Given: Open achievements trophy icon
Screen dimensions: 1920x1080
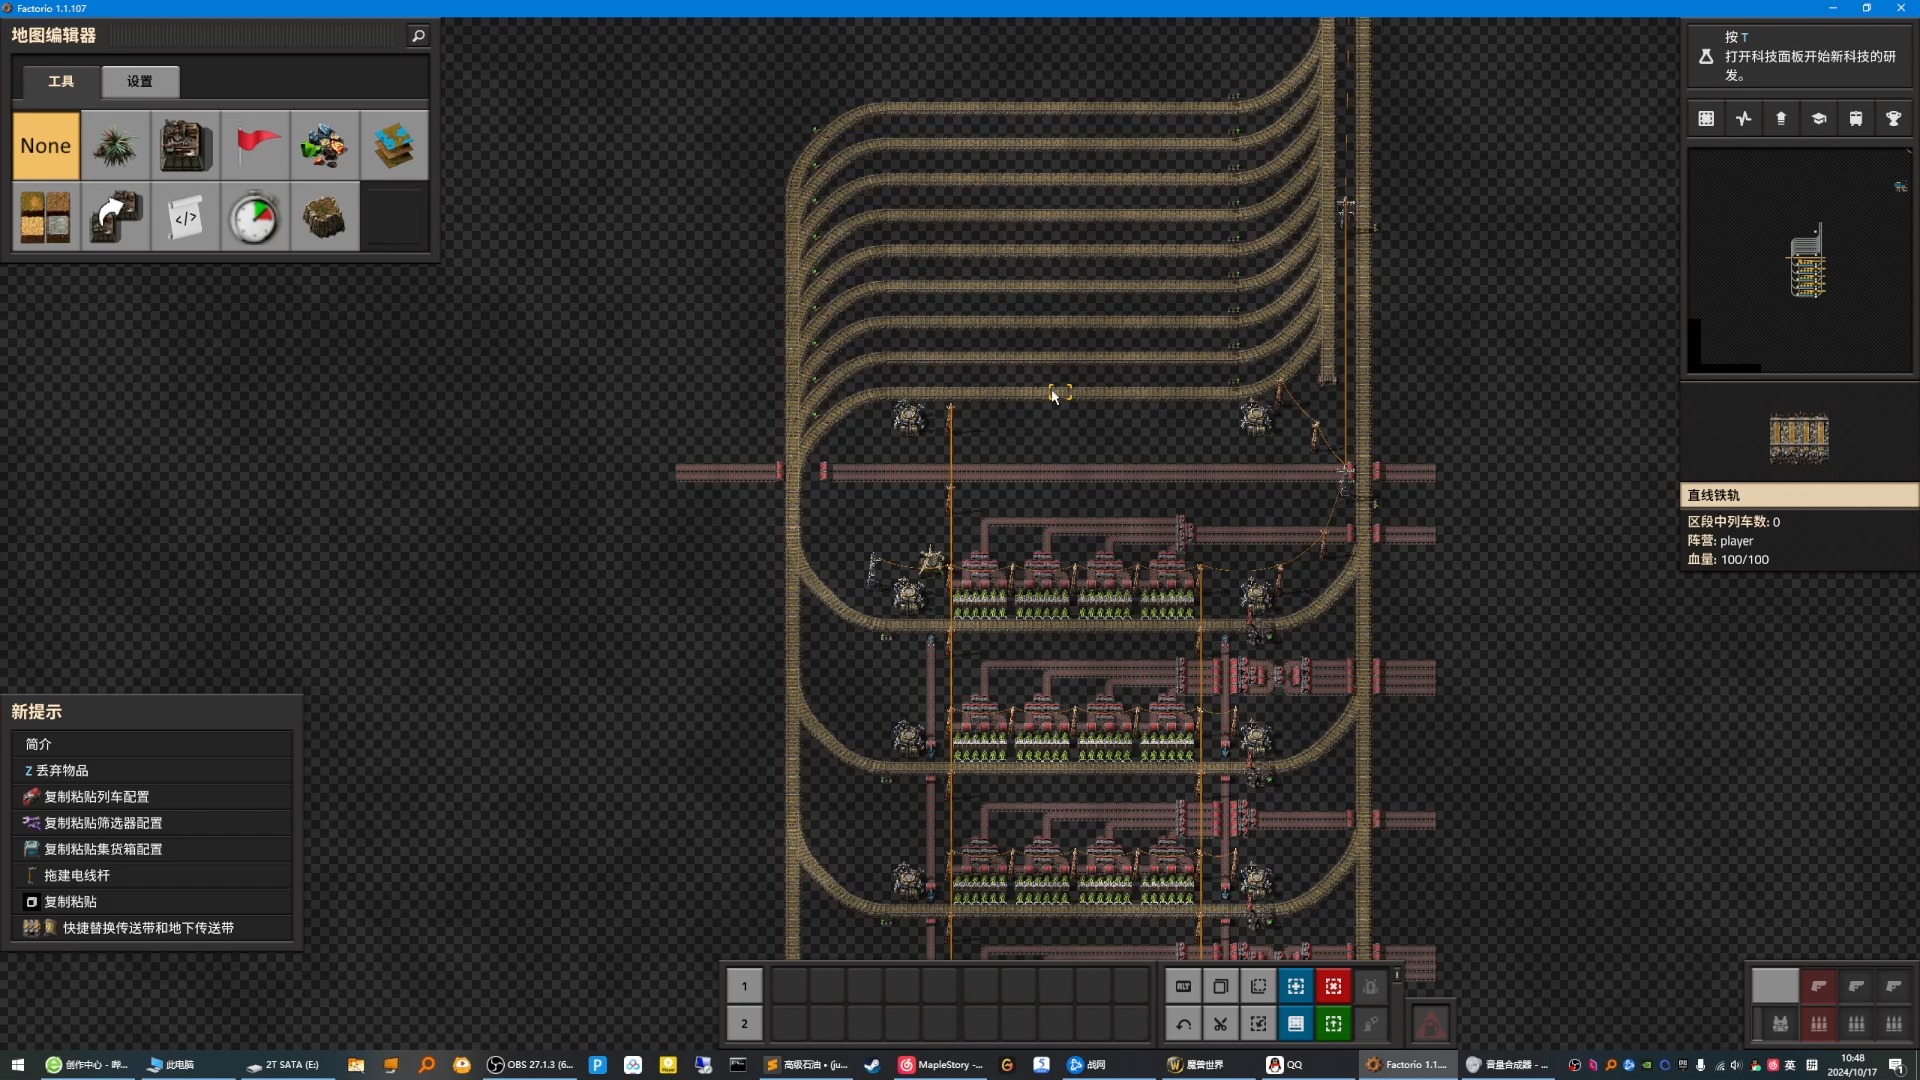Looking at the screenshot, I should click(x=1893, y=119).
